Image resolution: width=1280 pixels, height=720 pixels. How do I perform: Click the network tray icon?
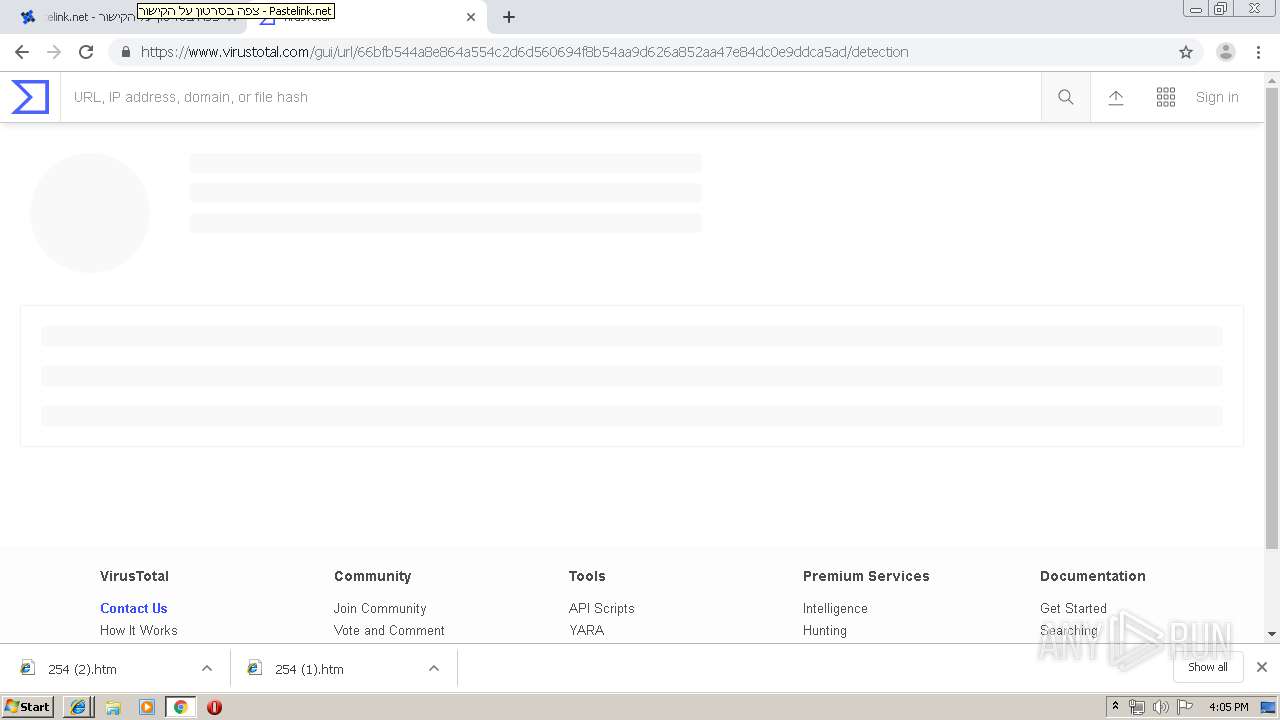pos(1137,707)
